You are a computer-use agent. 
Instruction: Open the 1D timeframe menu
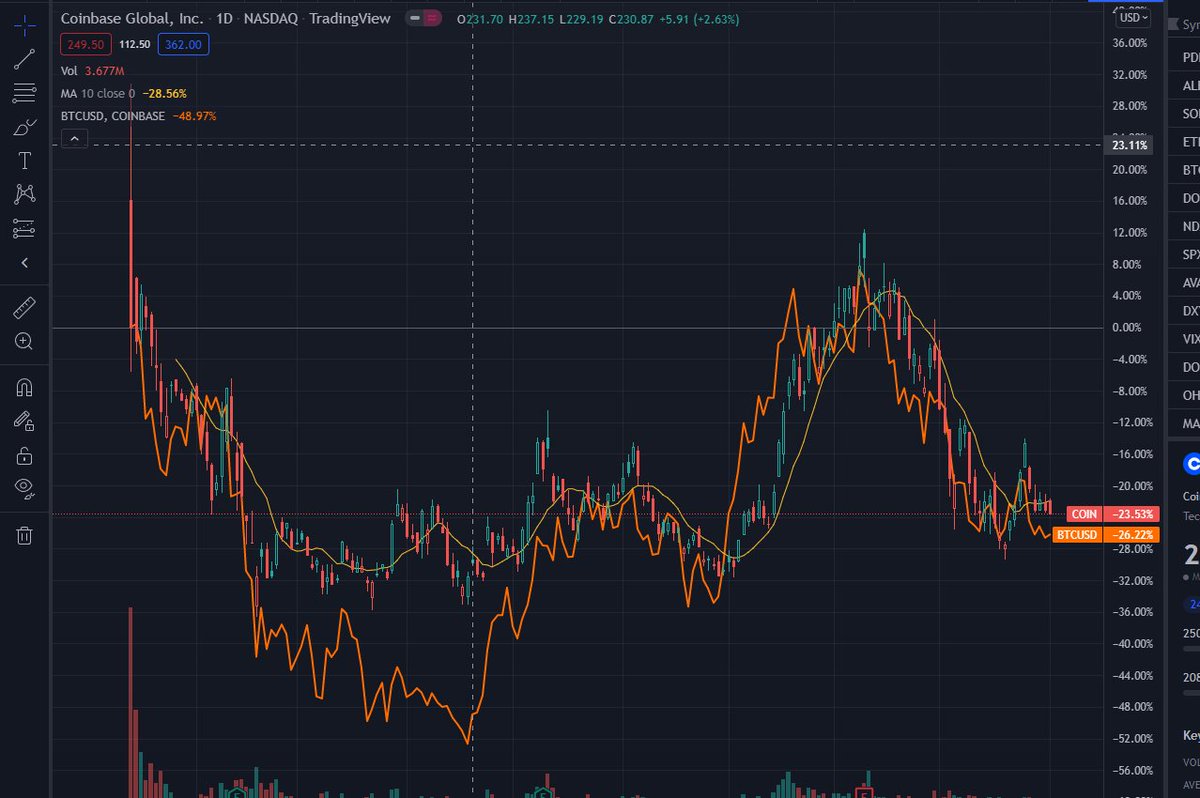pos(225,18)
